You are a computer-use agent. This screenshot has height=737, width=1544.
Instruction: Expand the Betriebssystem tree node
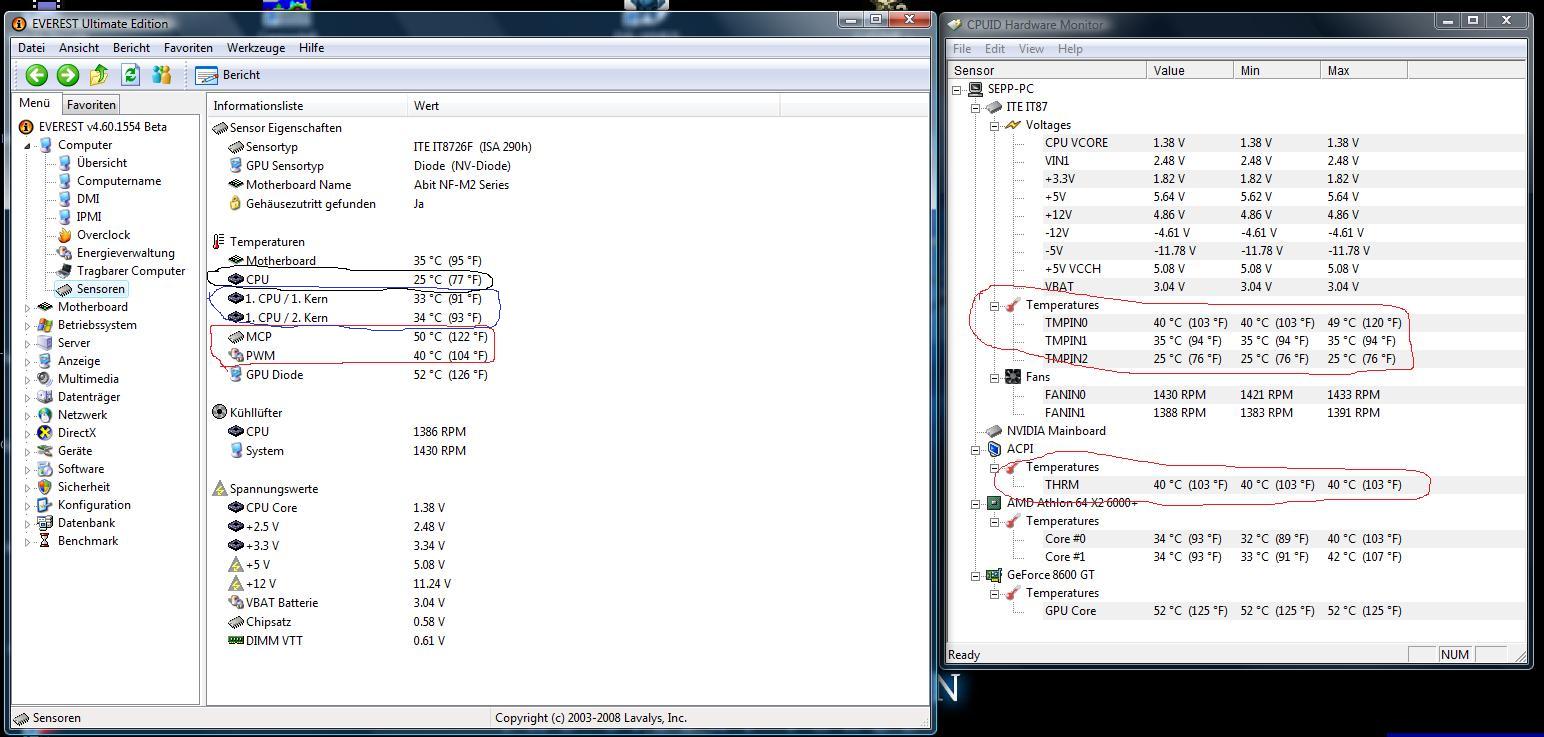coord(28,325)
